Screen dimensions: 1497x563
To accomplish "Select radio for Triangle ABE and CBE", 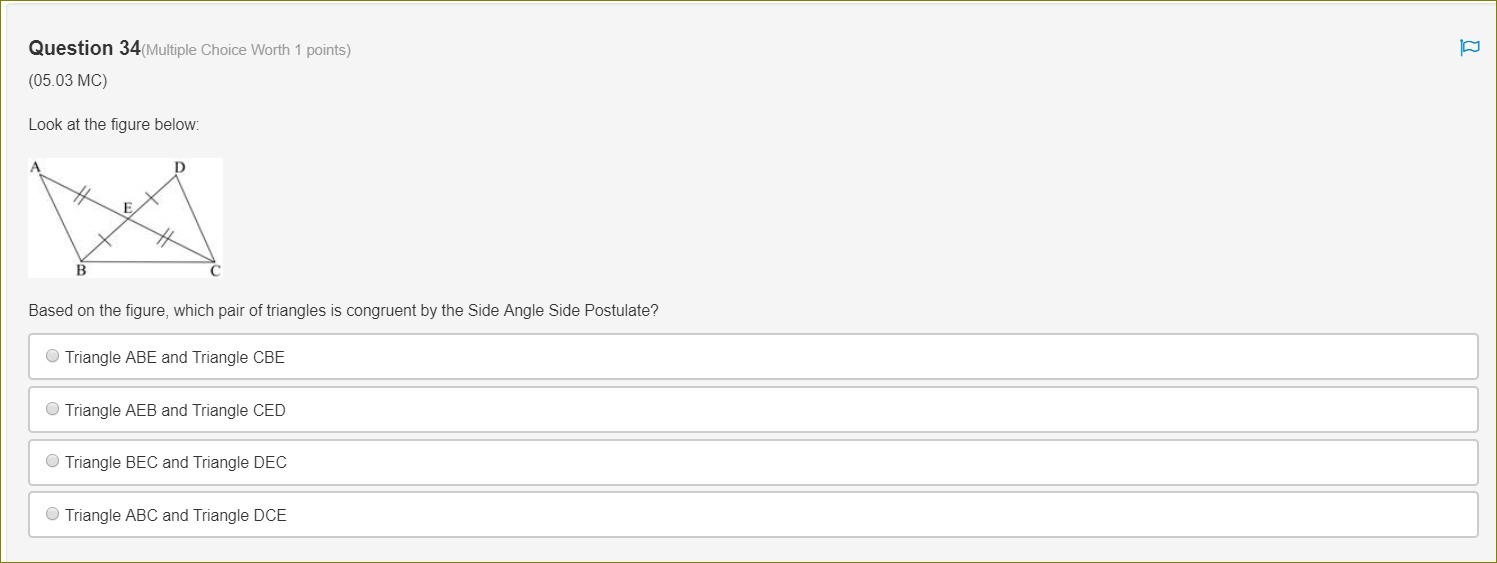I will [53, 356].
